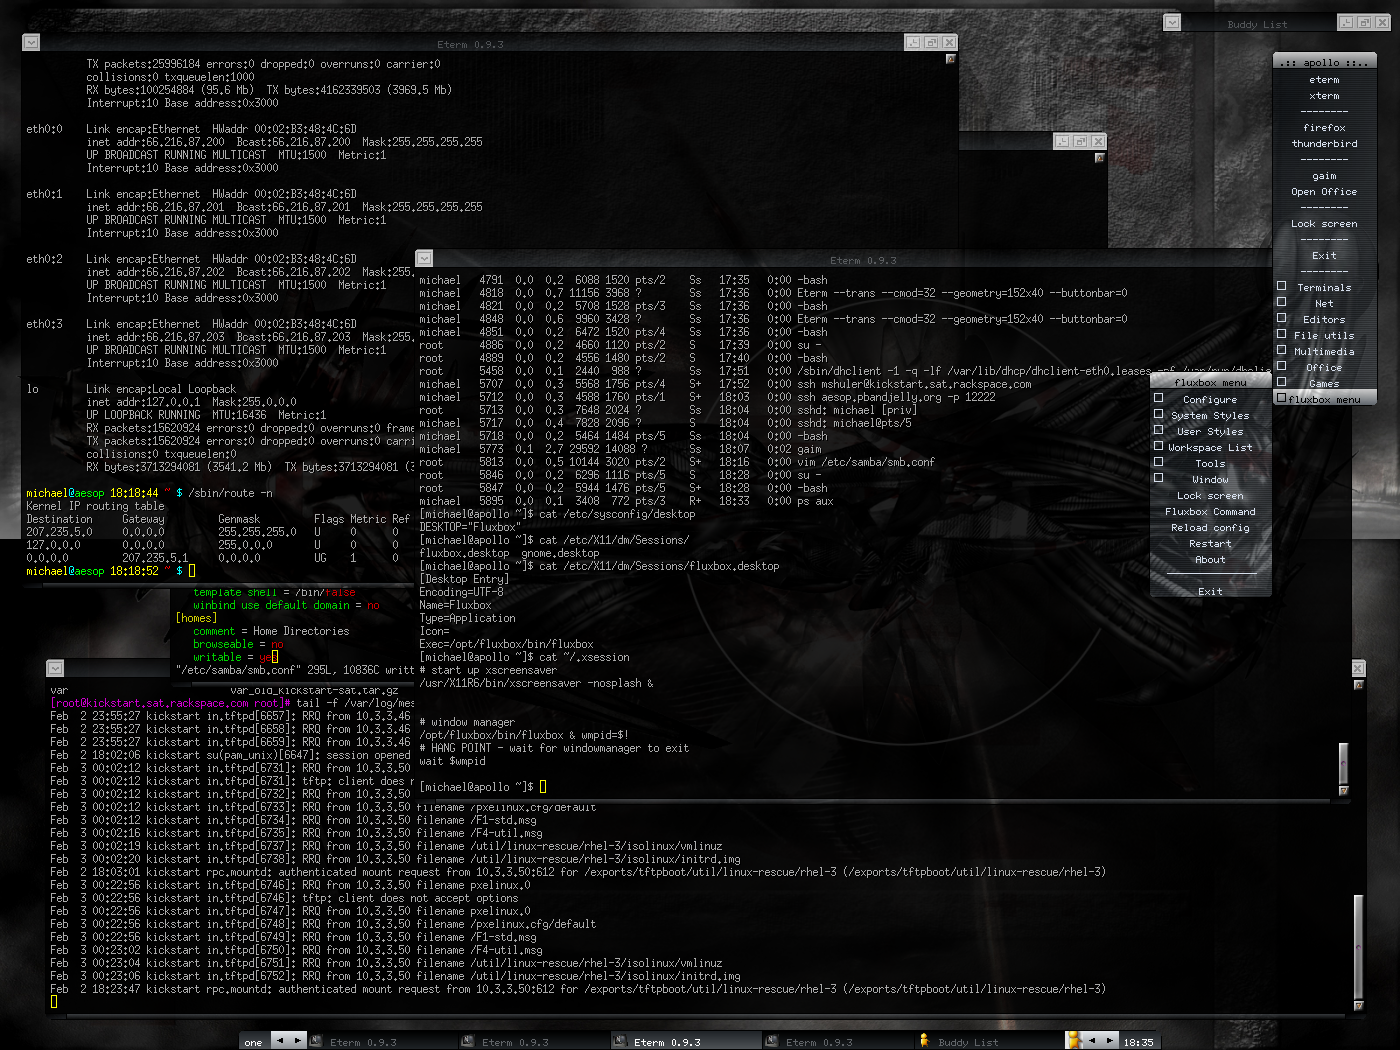Launch Open Office from the apollo menu
Screen dimensions: 1400x1050
coord(1324,191)
